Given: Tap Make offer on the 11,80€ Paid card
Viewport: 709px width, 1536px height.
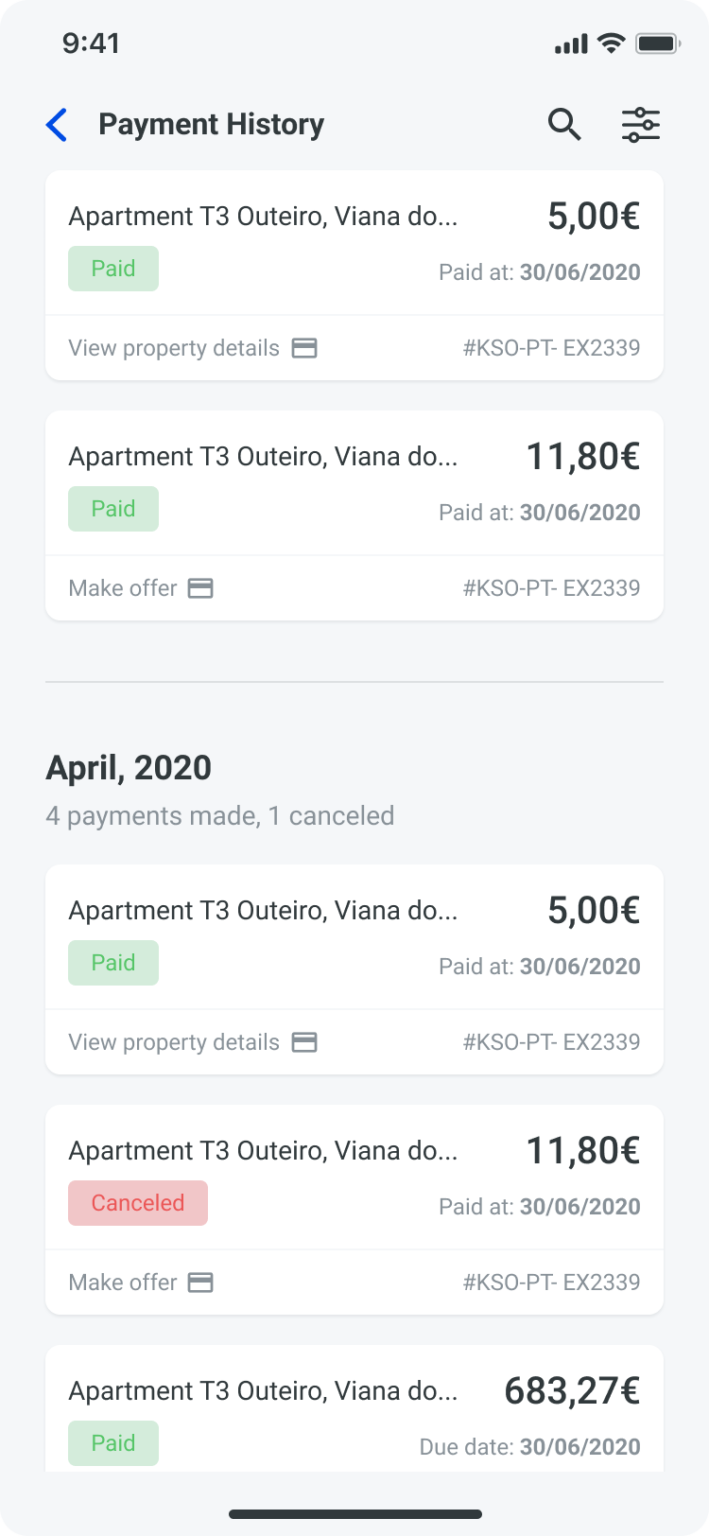Looking at the screenshot, I should click(x=122, y=588).
